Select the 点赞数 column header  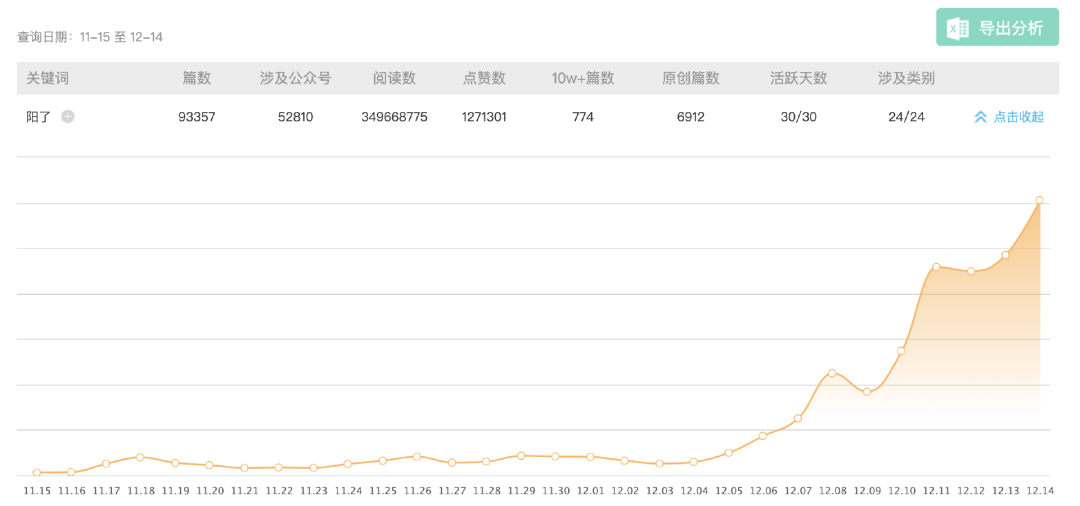pos(484,78)
